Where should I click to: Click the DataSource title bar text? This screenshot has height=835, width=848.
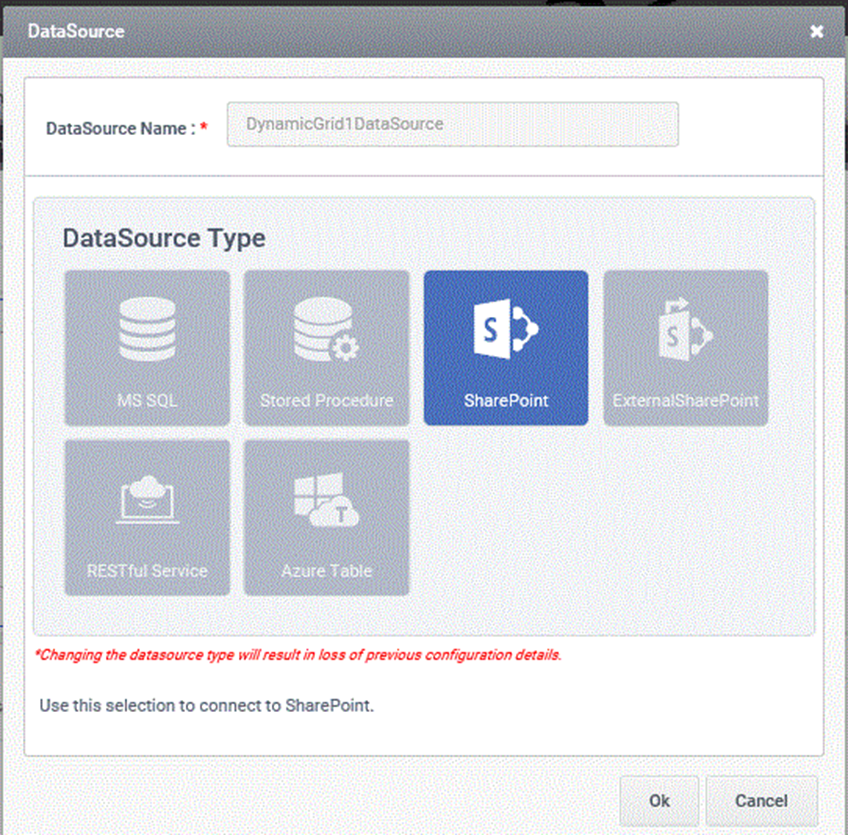coord(76,31)
